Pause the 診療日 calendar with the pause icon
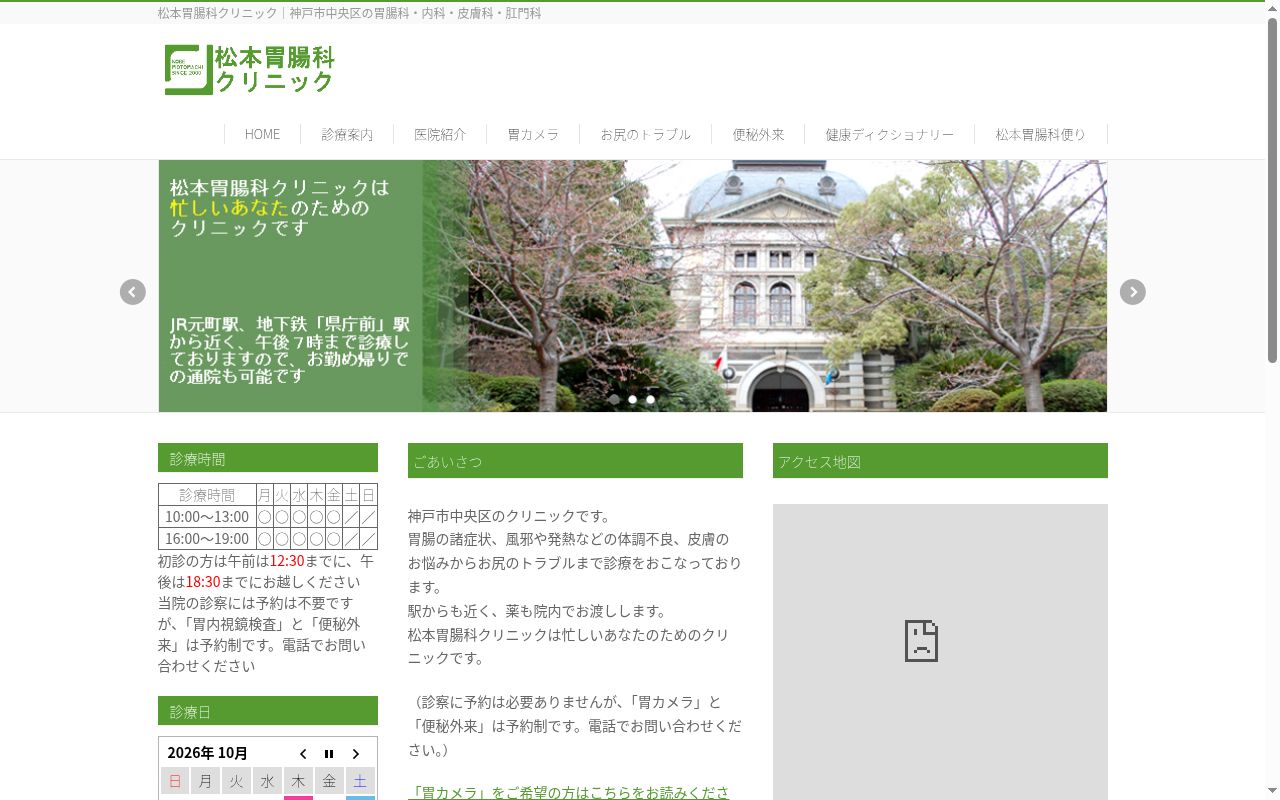 click(329, 754)
